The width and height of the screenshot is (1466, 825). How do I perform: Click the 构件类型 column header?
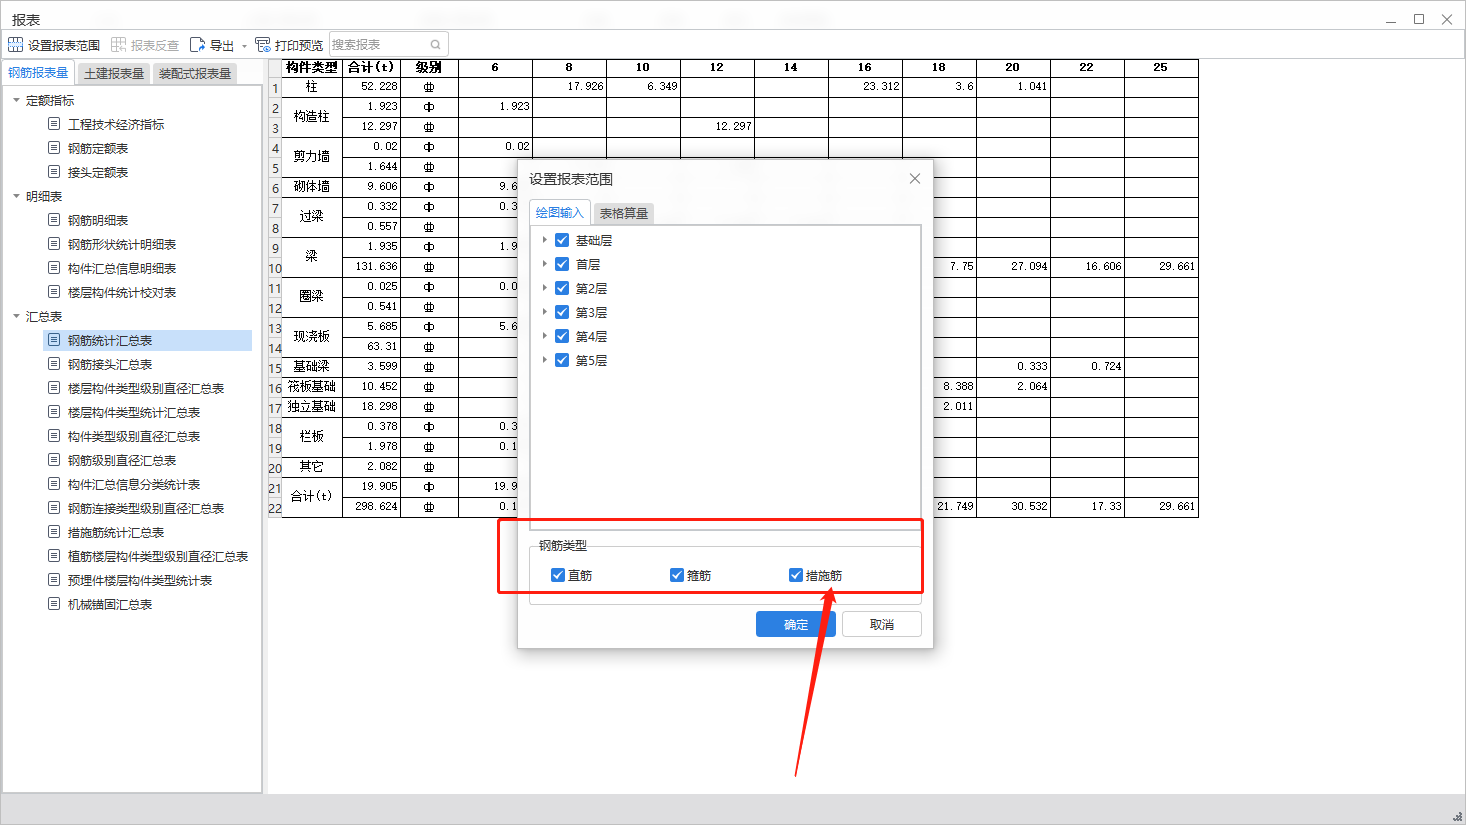311,67
